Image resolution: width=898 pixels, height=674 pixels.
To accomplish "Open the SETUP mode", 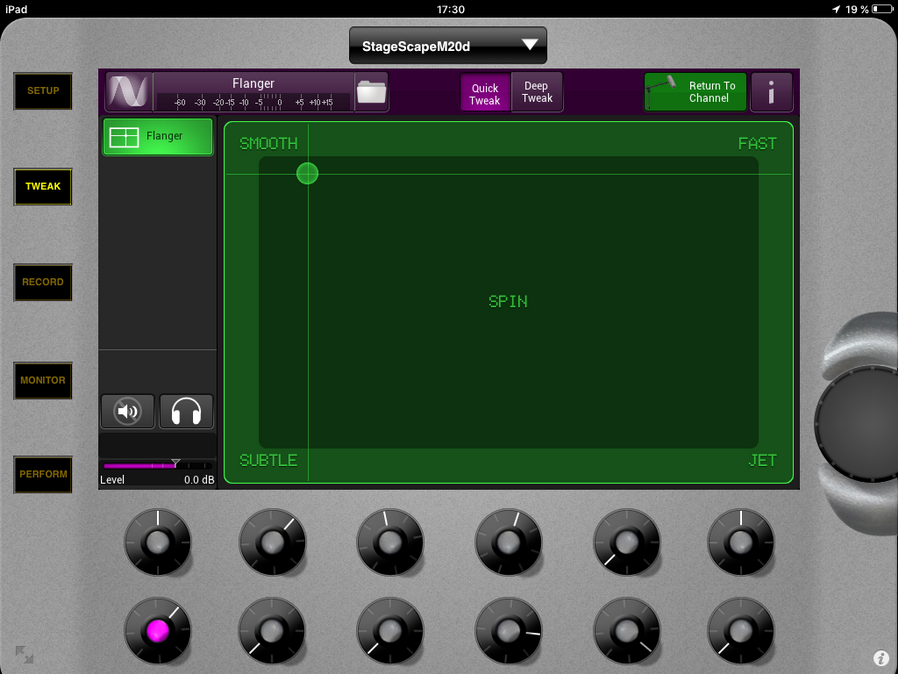I will (43, 91).
